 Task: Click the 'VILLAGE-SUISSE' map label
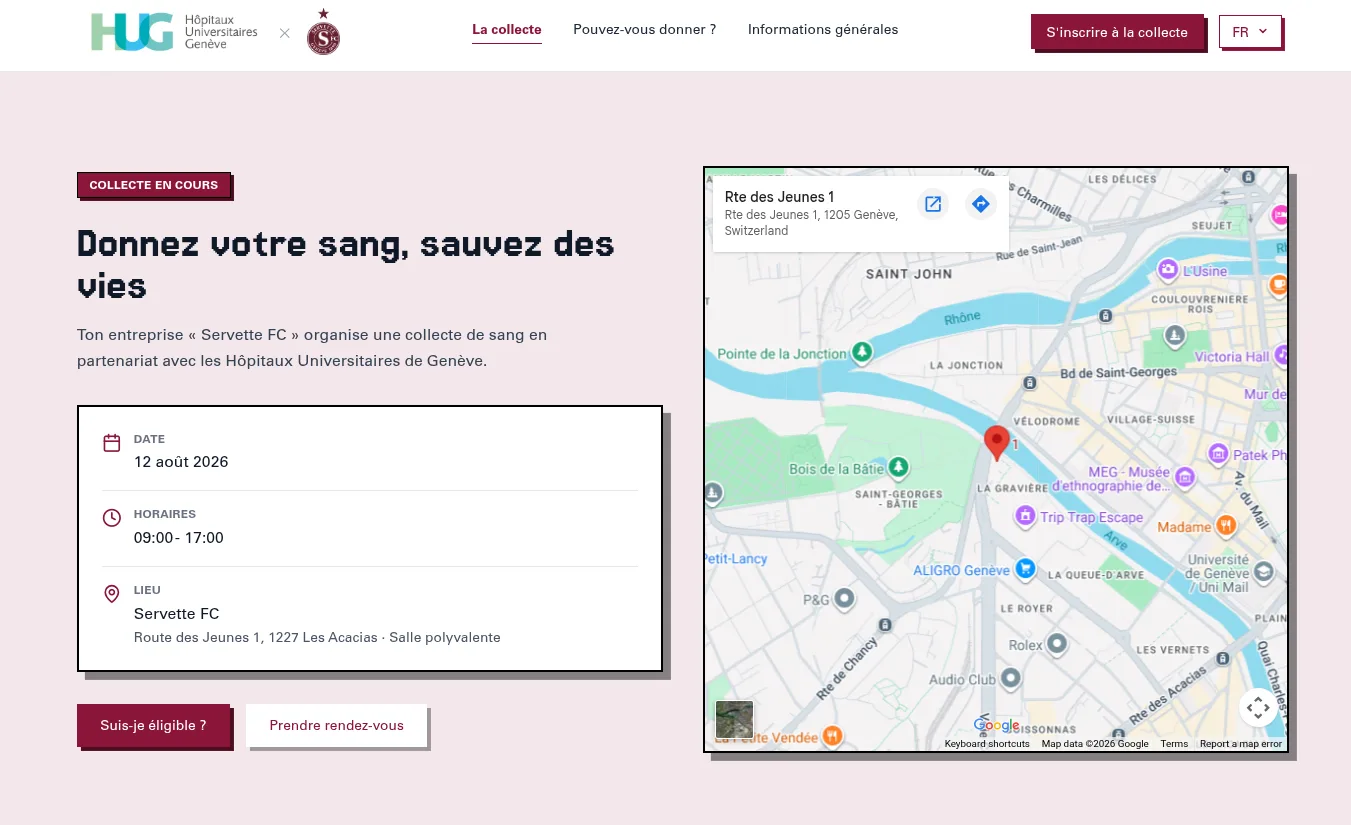click(x=1151, y=420)
